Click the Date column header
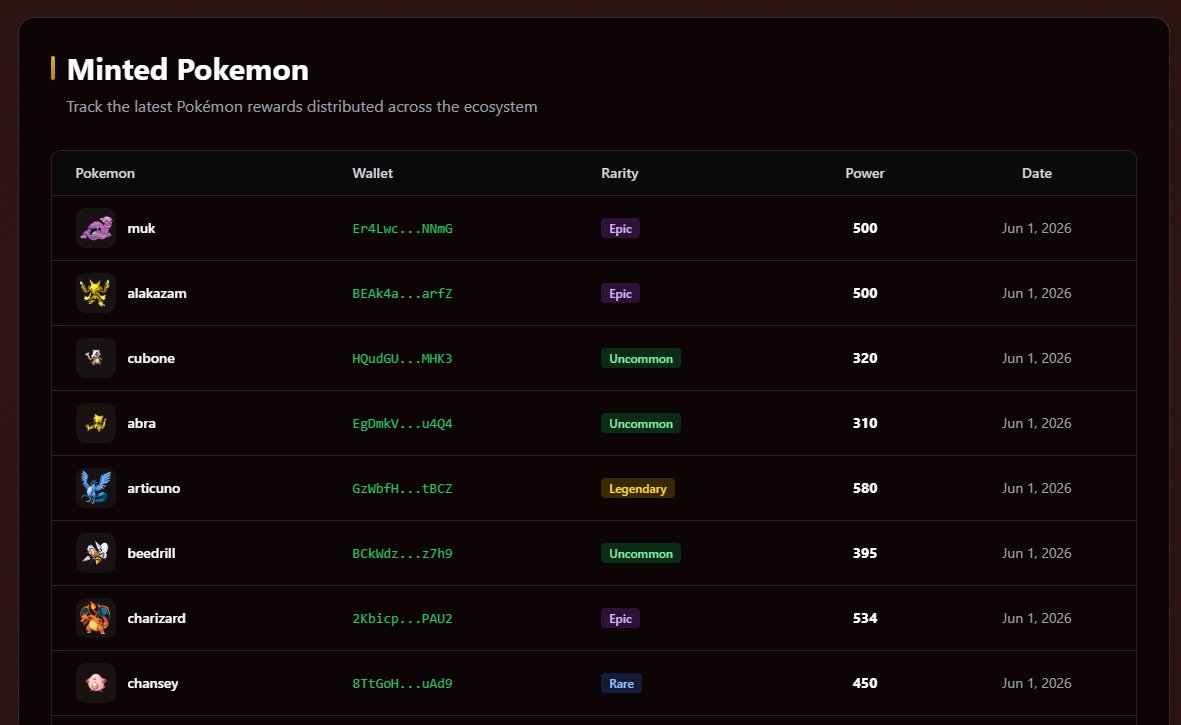1181x725 pixels. (1036, 173)
